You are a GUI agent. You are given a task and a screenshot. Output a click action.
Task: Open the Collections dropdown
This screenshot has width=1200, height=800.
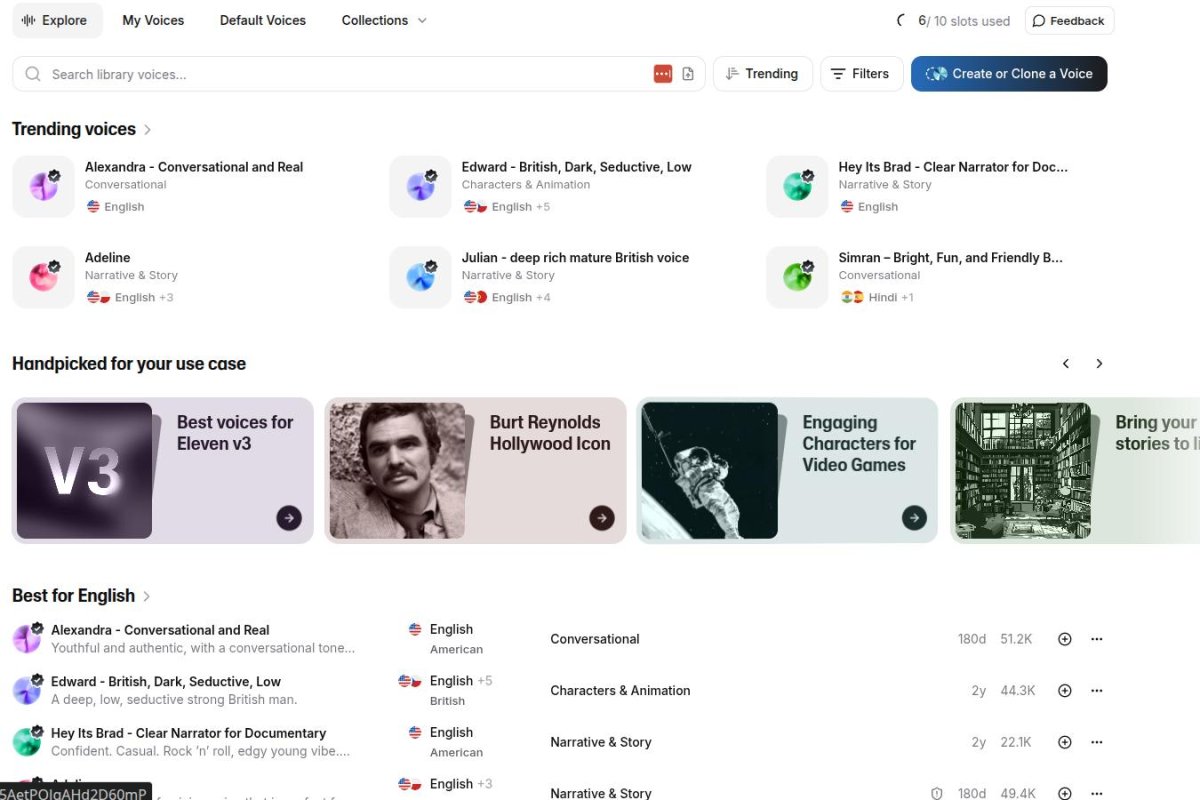point(384,20)
